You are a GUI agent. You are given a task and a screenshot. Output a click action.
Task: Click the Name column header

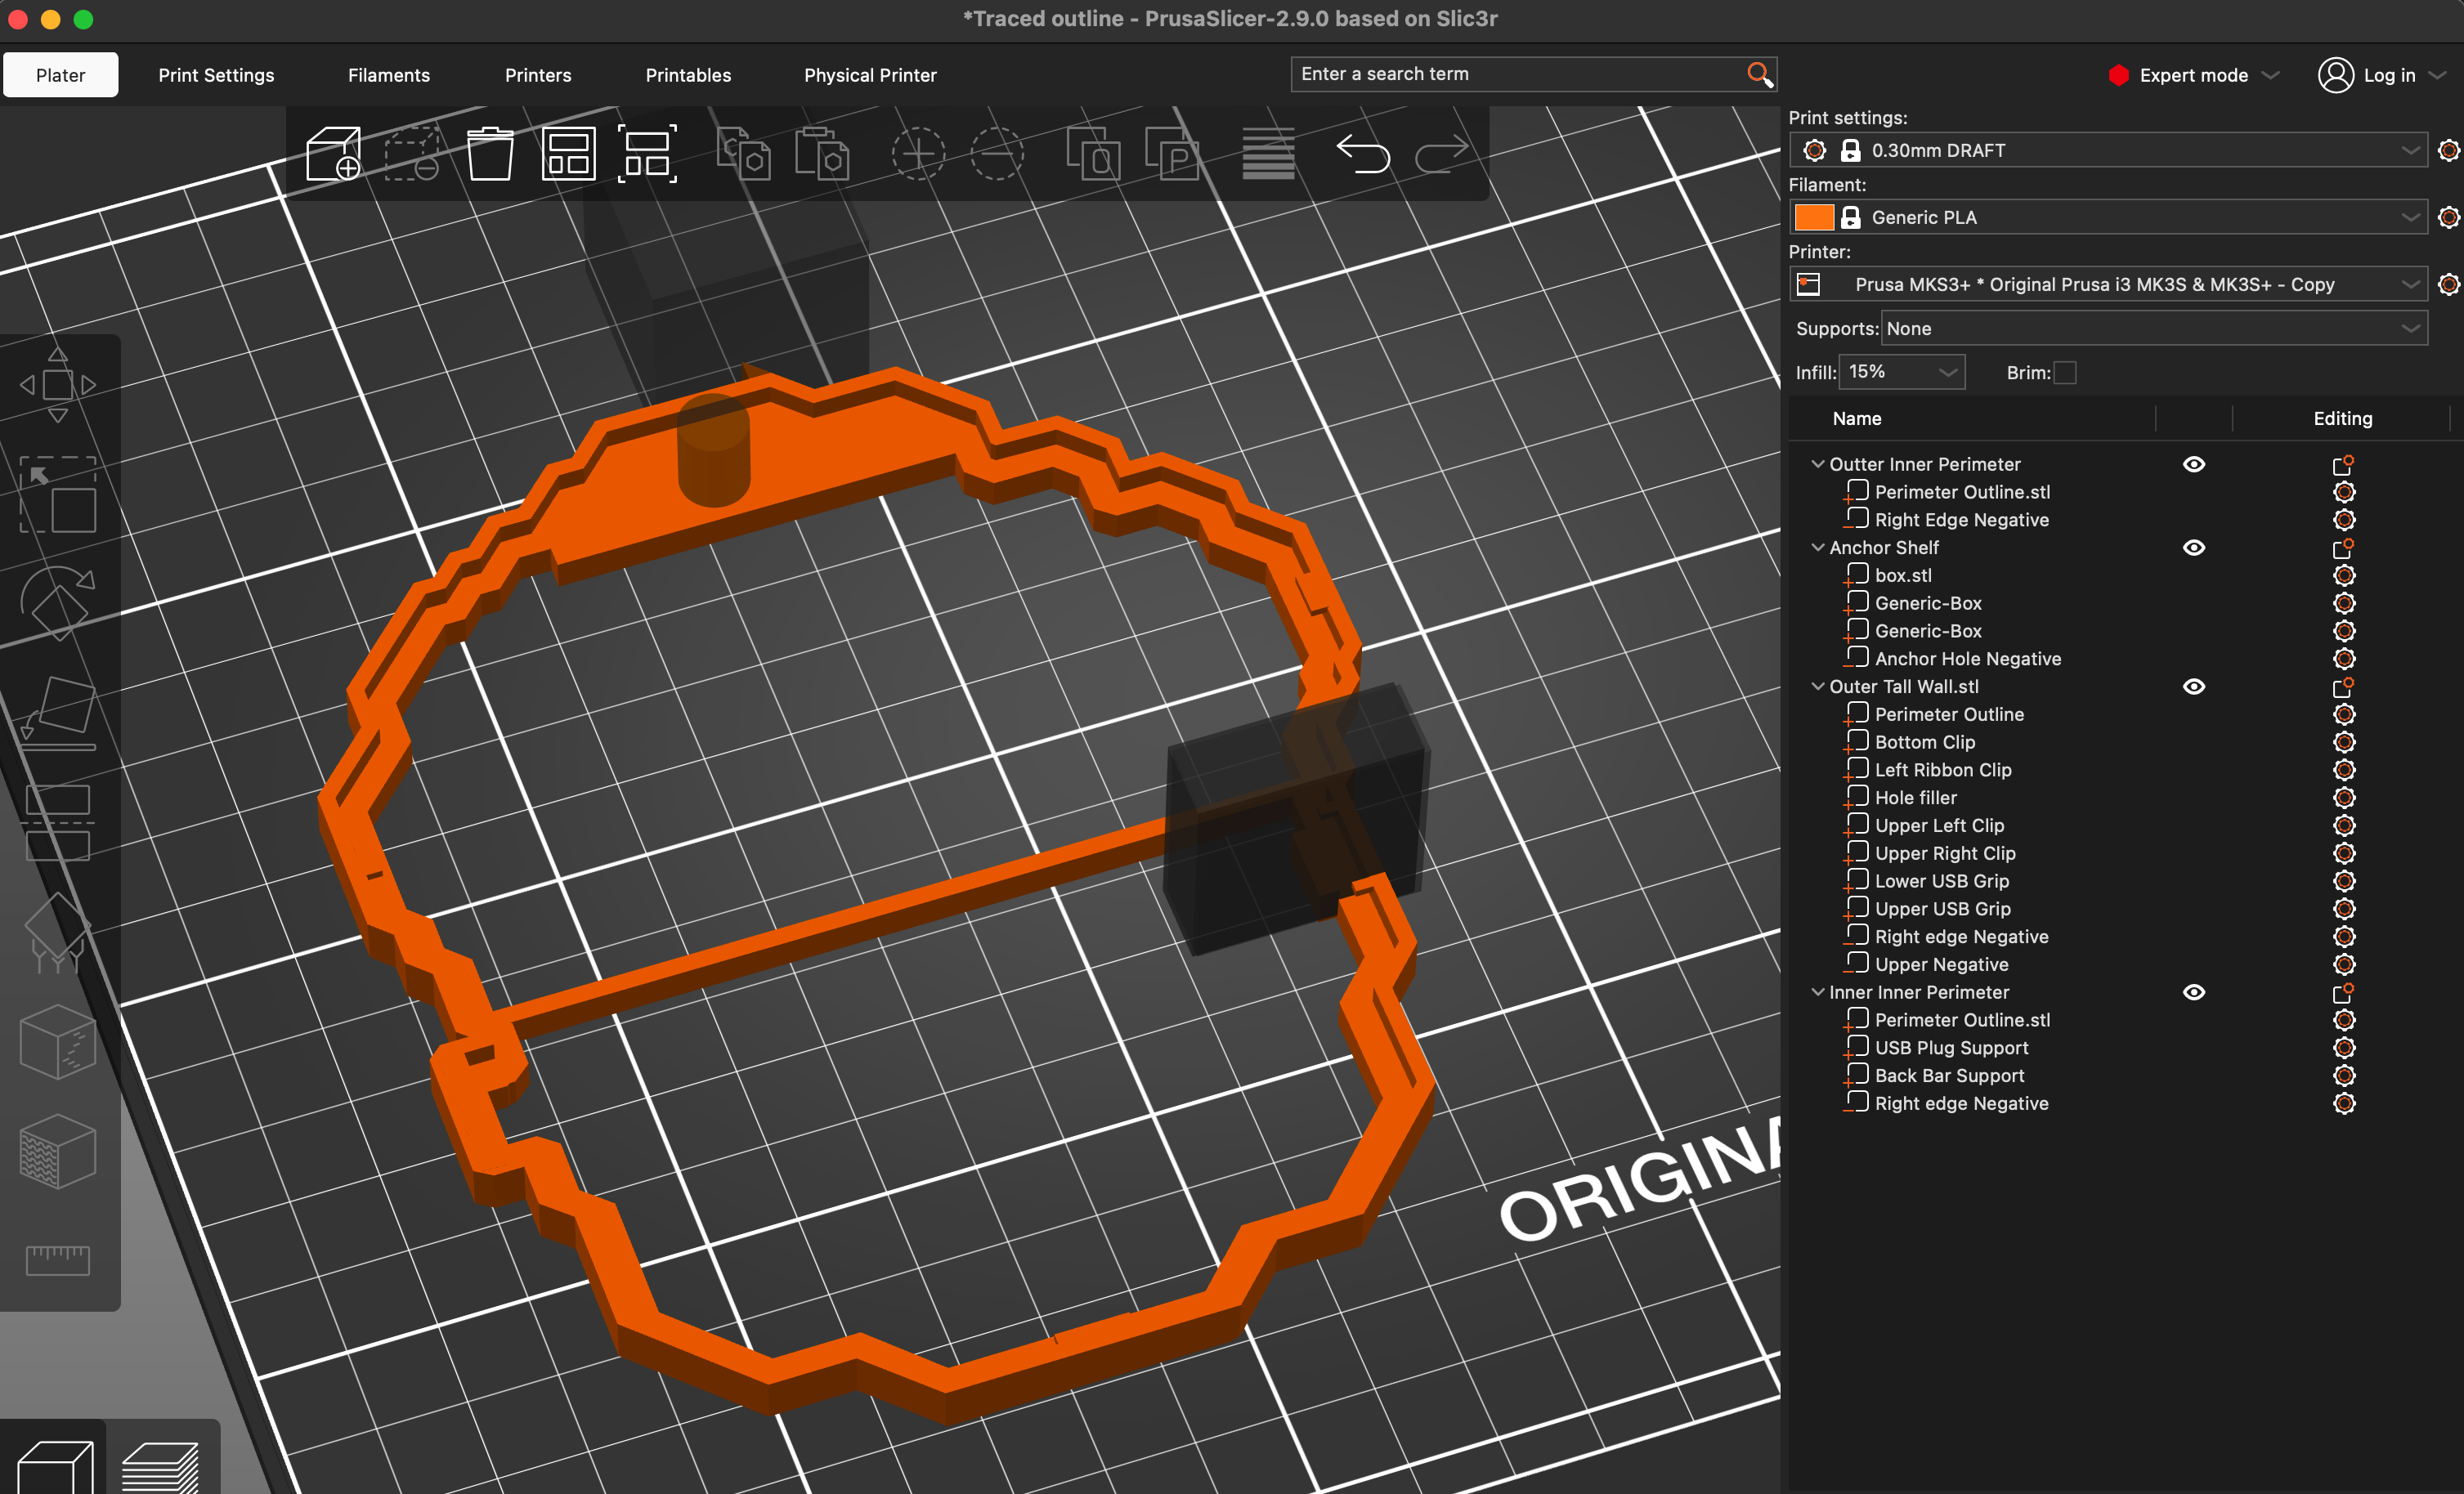point(1857,419)
